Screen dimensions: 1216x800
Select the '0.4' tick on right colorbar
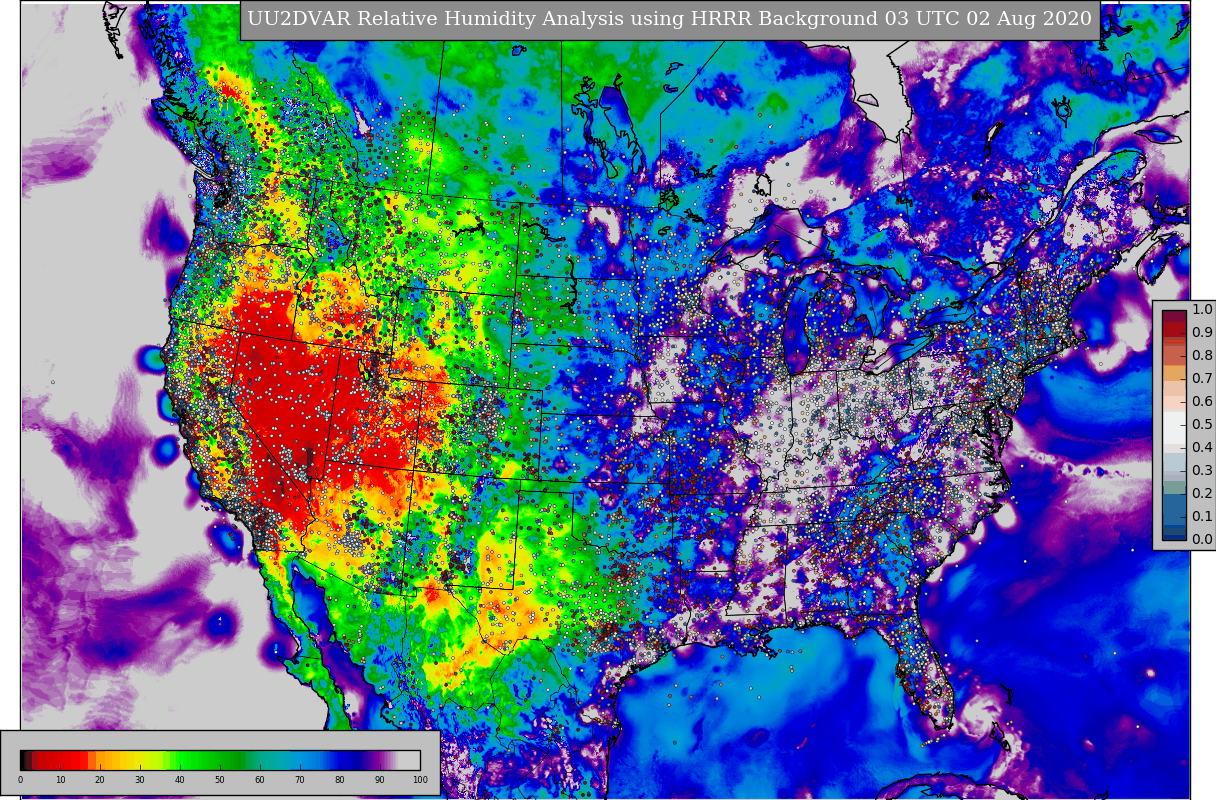point(1202,448)
